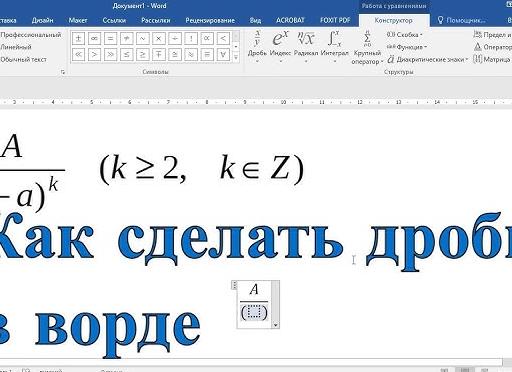Insert the greater-than symbol
Viewport: 512px width, 372px height.
pos(94,54)
